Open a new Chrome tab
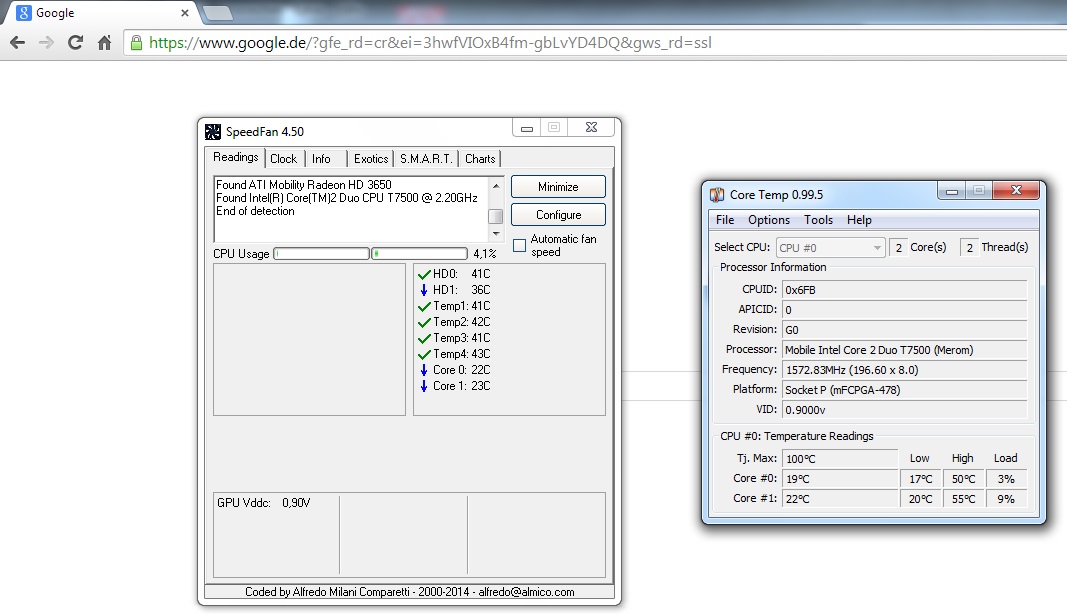 [x=218, y=13]
